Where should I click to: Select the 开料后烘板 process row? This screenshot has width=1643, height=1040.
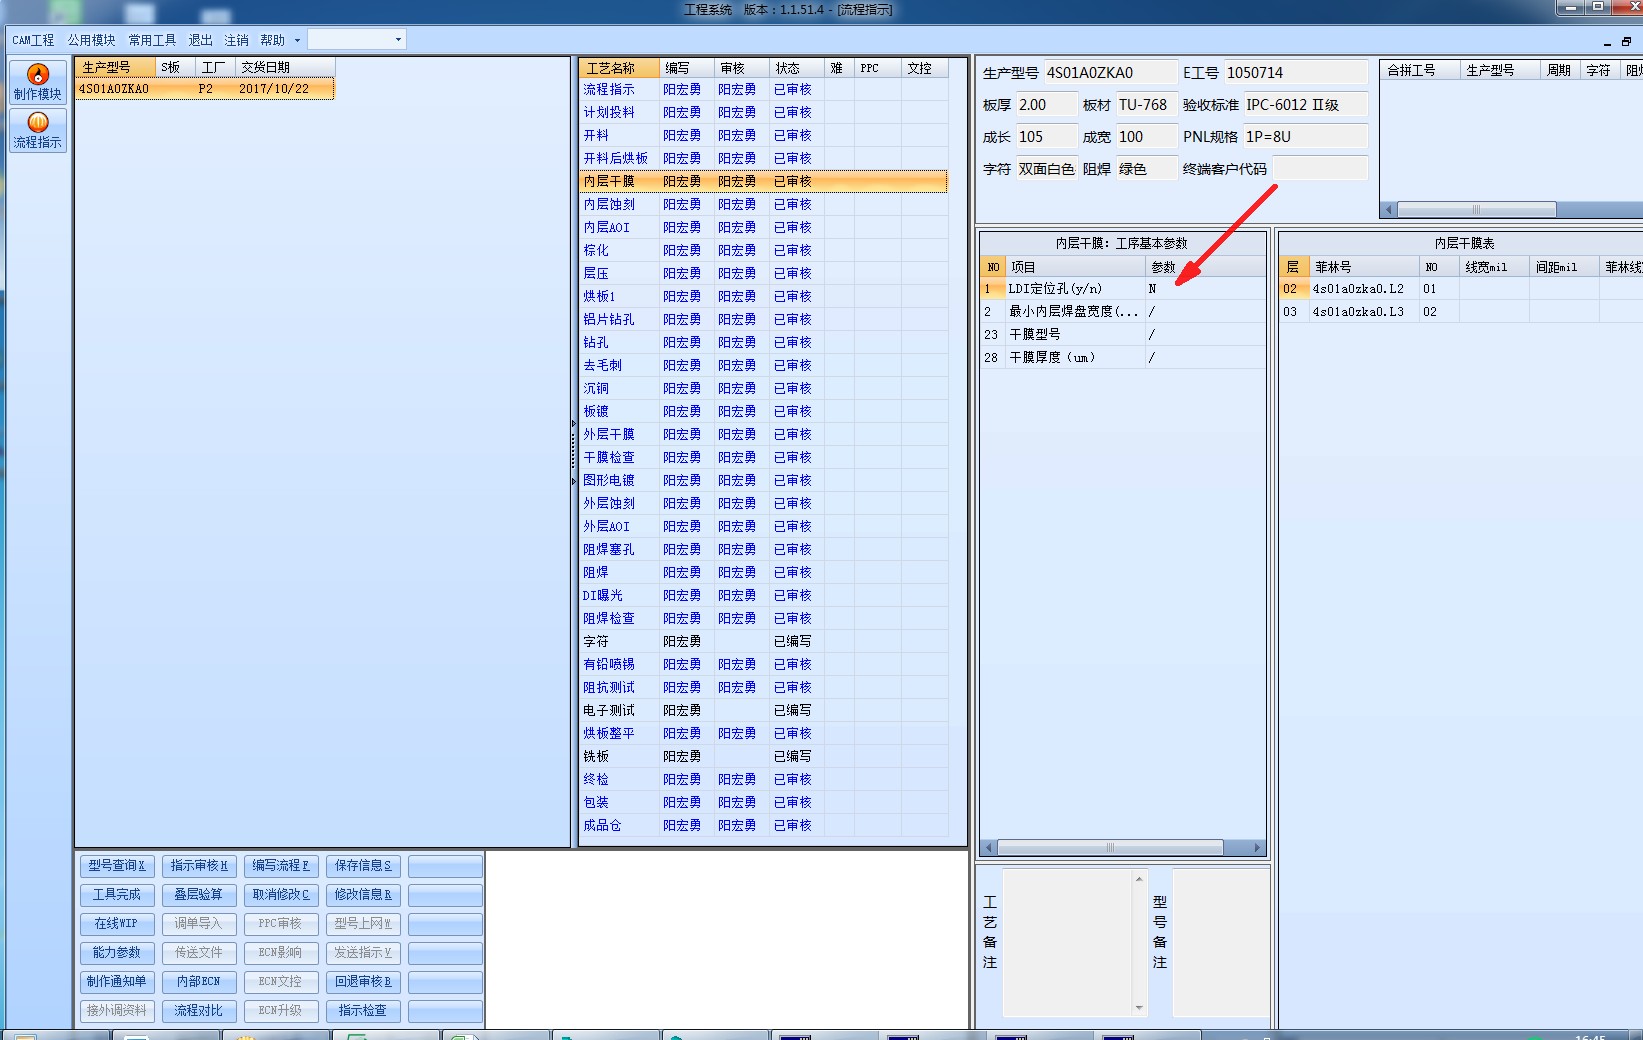click(x=763, y=158)
